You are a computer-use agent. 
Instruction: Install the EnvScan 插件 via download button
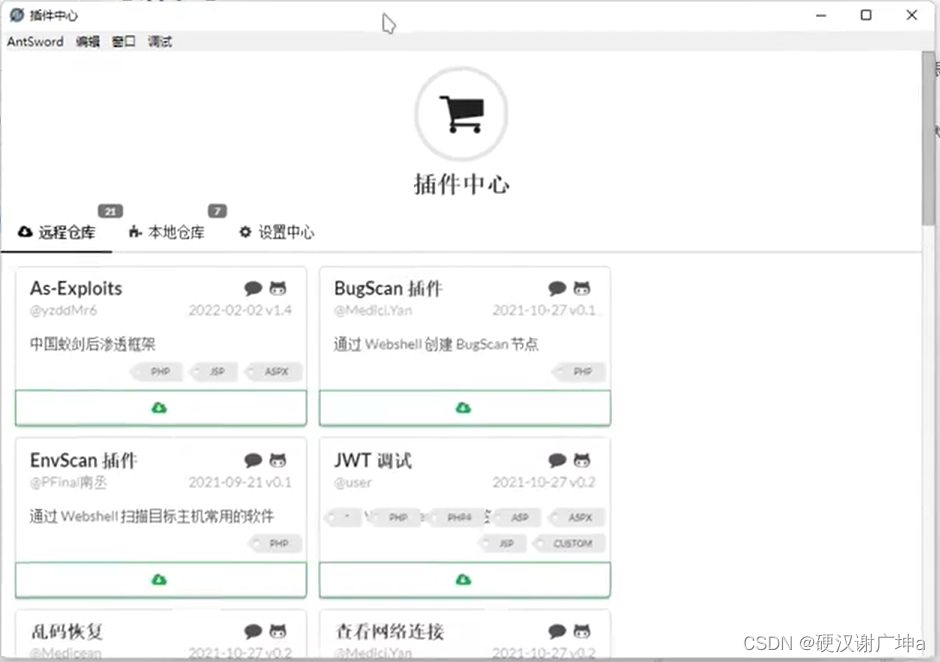click(161, 580)
